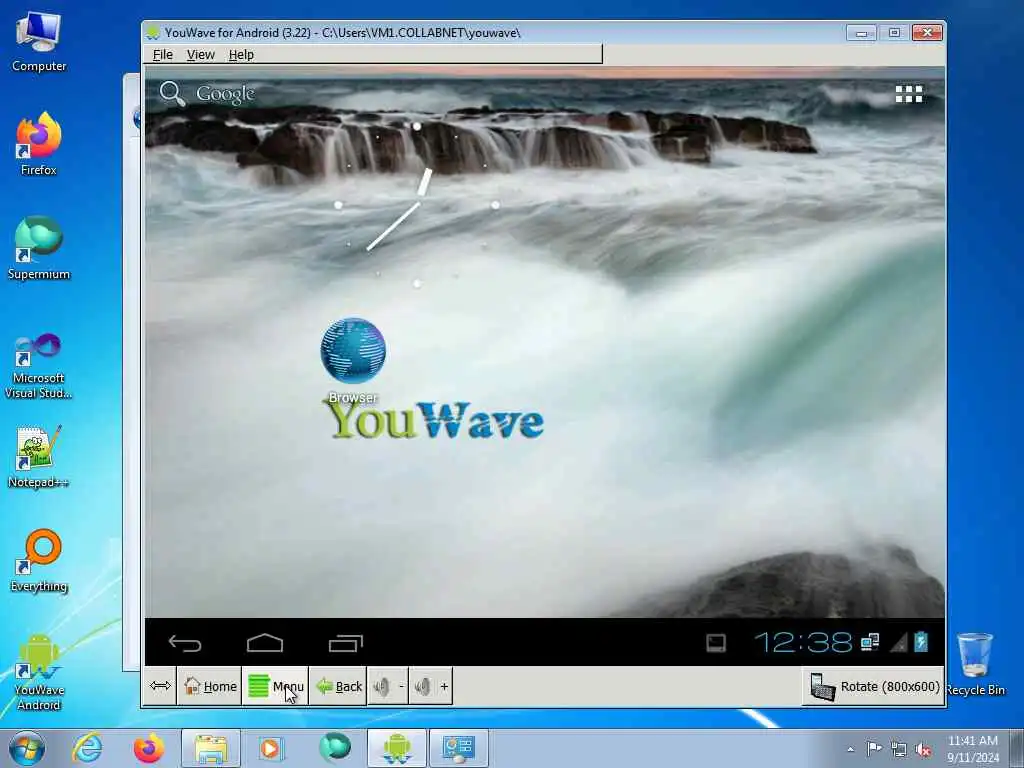Tap the analog clock widget
The height and width of the screenshot is (768, 1024).
click(417, 205)
